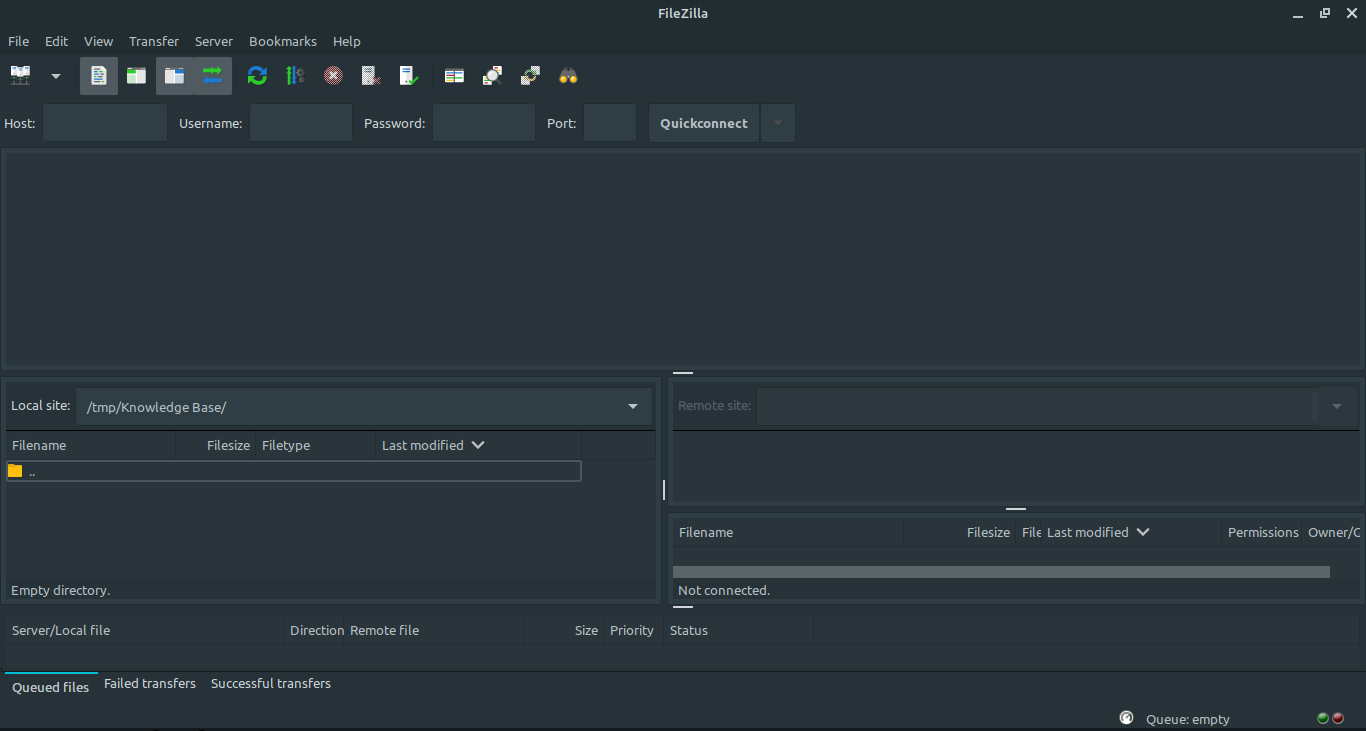Click the Remote file queue column header

[x=434, y=630]
